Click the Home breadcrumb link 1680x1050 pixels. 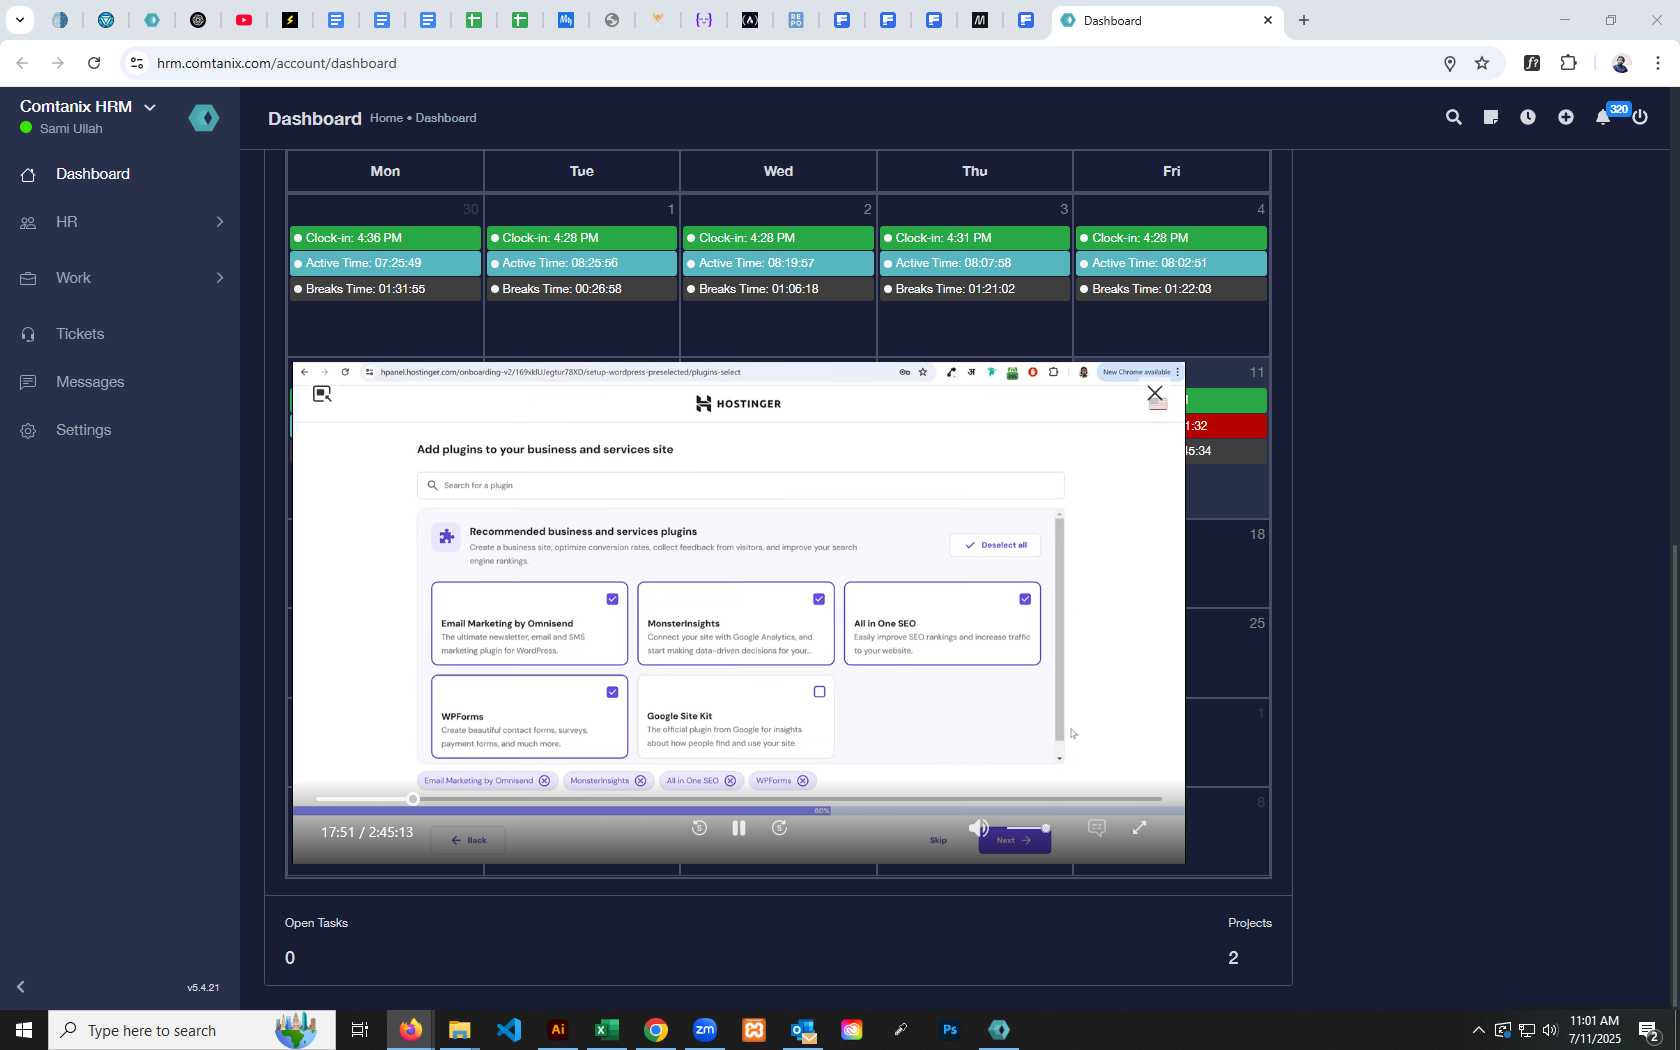coord(386,118)
